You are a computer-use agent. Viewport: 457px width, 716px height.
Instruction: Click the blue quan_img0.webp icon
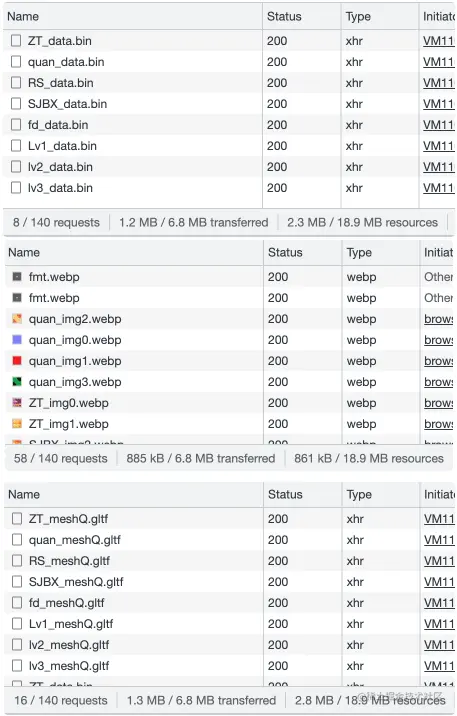pyautogui.click(x=17, y=340)
